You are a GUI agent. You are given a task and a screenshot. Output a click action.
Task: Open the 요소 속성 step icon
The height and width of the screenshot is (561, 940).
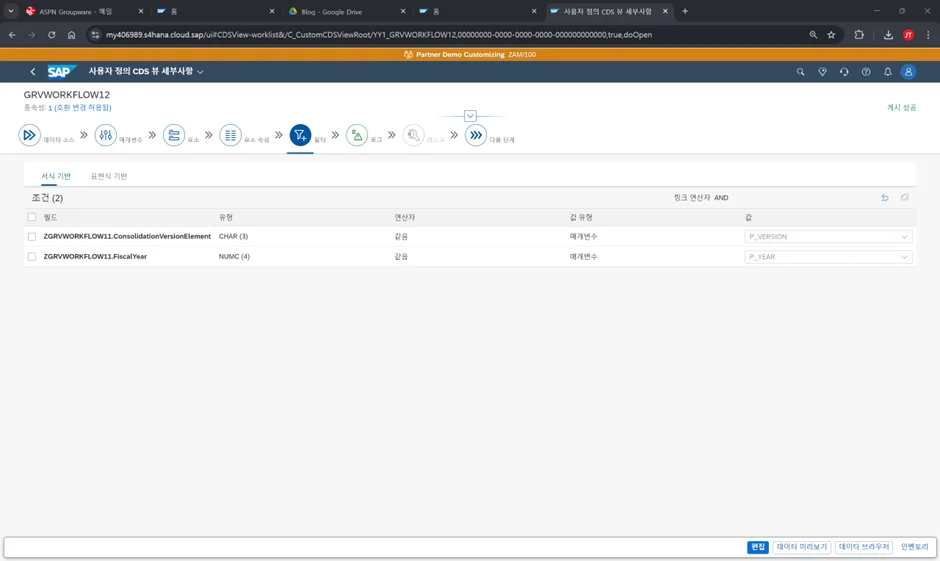230,135
